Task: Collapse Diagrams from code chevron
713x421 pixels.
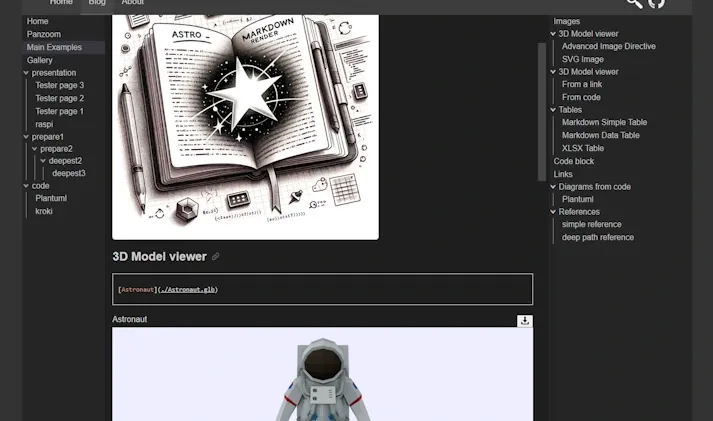Action: pos(553,187)
